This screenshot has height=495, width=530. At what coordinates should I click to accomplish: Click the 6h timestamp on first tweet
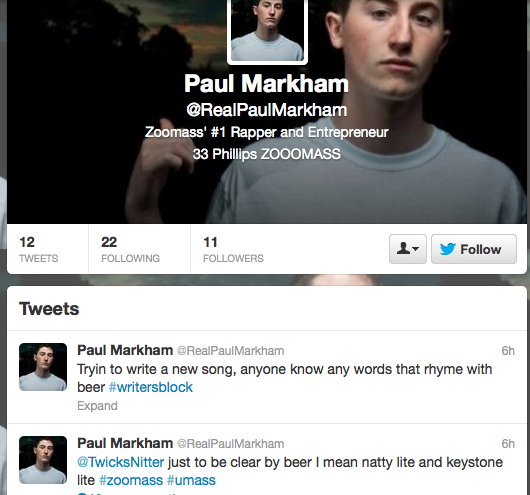coord(508,351)
